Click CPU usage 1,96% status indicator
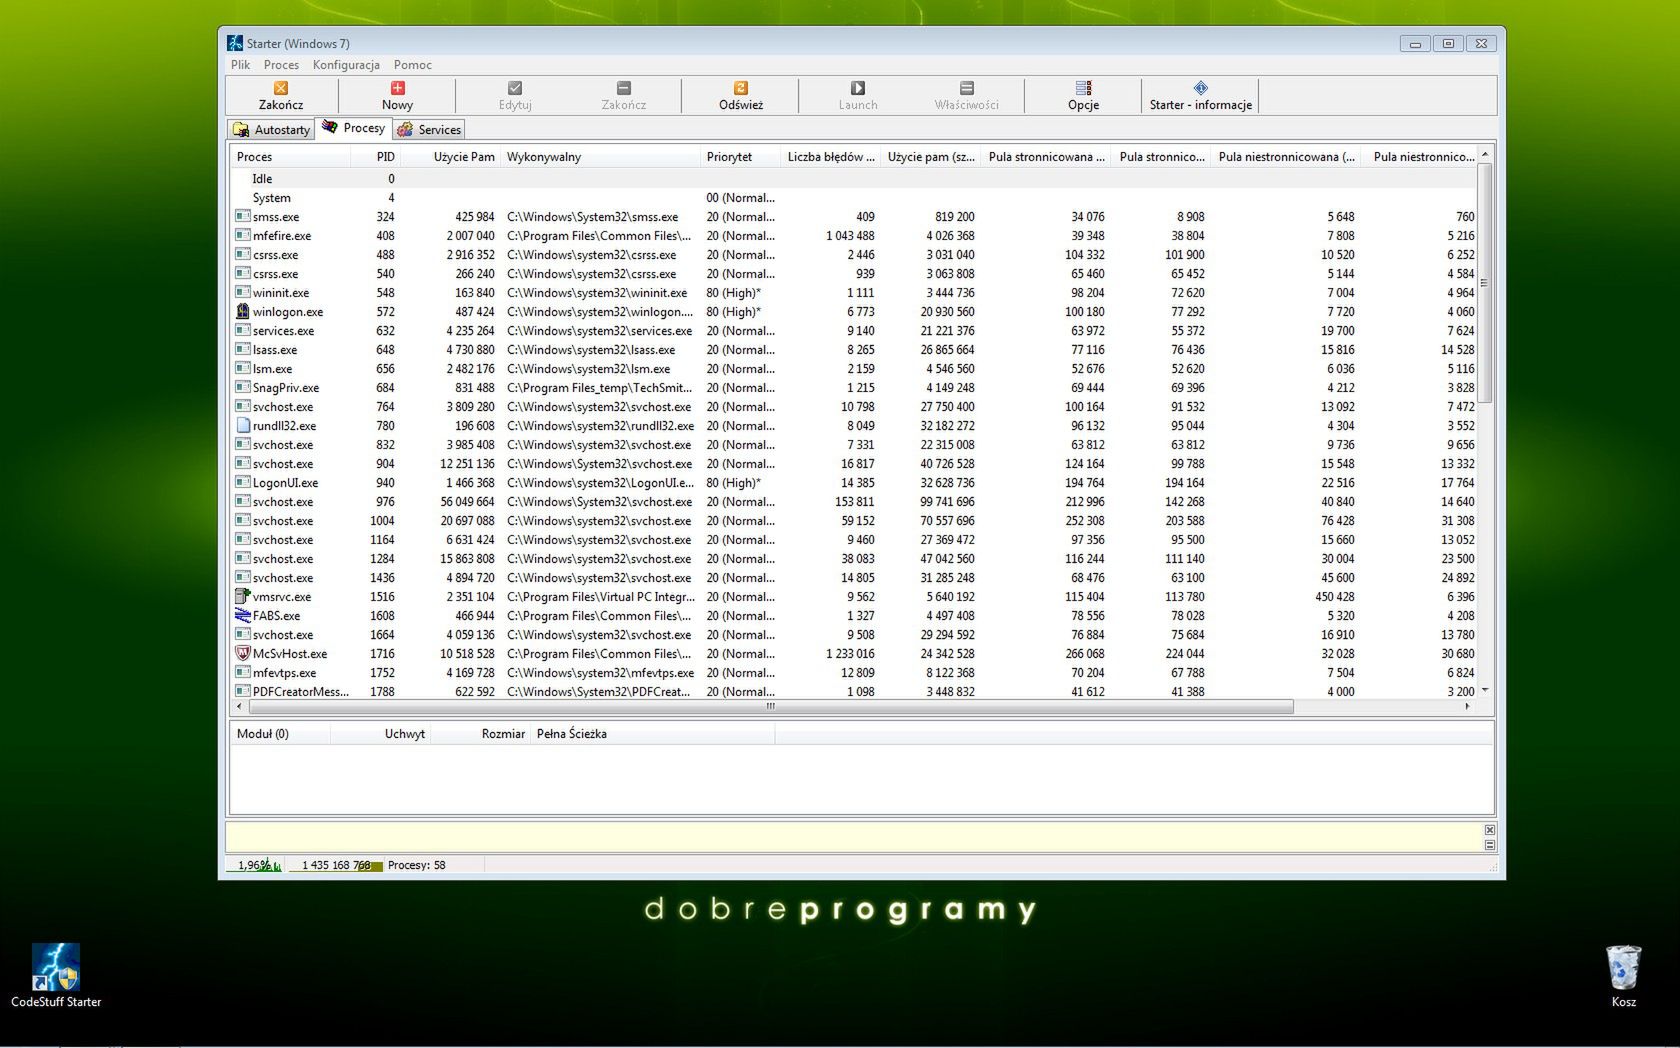The image size is (1680, 1048). 255,865
